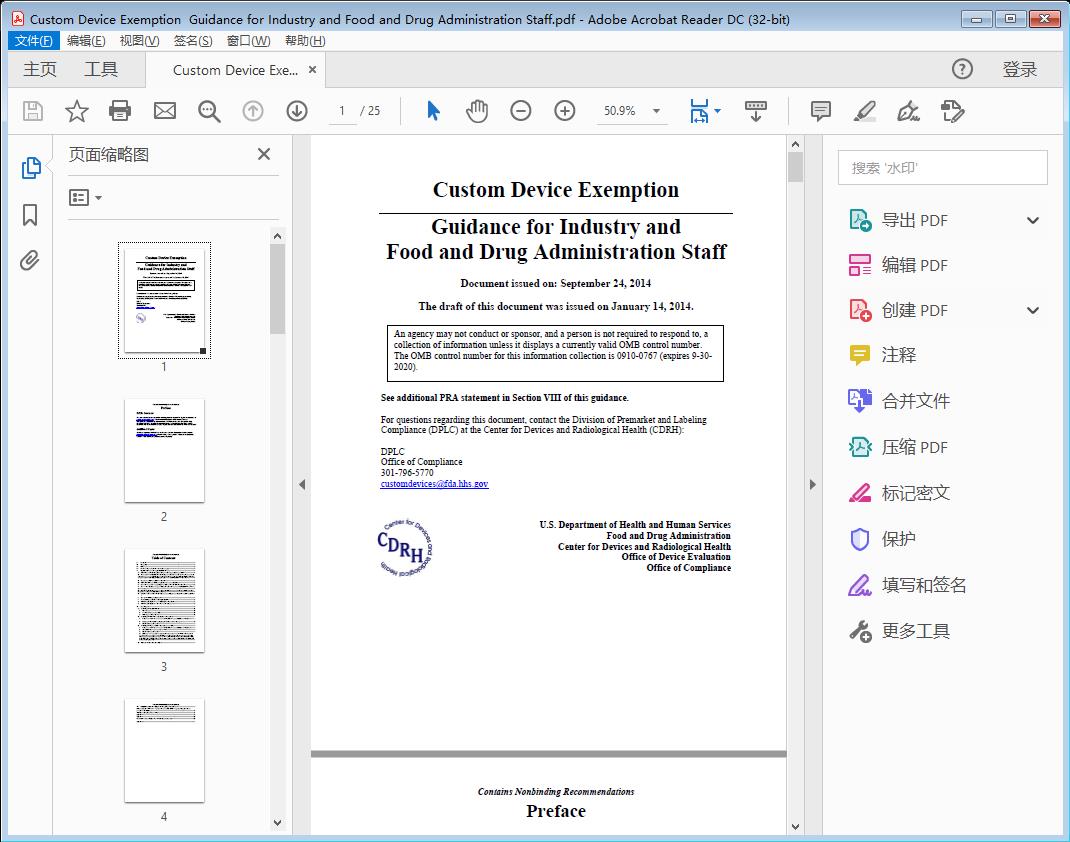
Task: Select the Hand tool in the toolbar
Action: (477, 111)
